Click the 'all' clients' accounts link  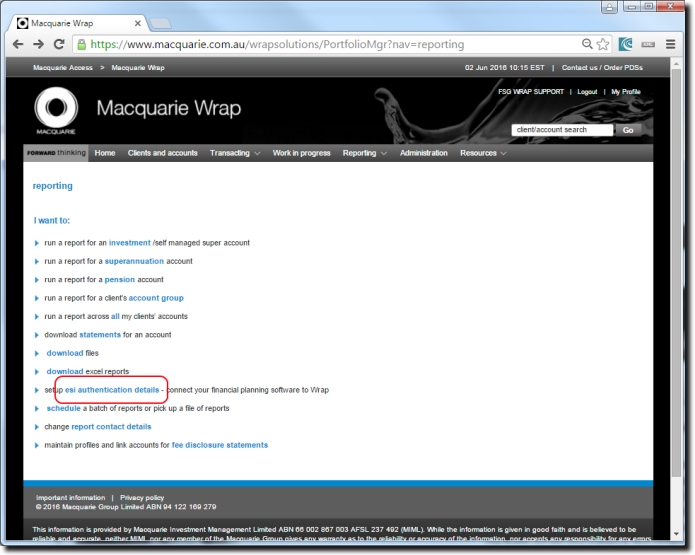coord(115,317)
